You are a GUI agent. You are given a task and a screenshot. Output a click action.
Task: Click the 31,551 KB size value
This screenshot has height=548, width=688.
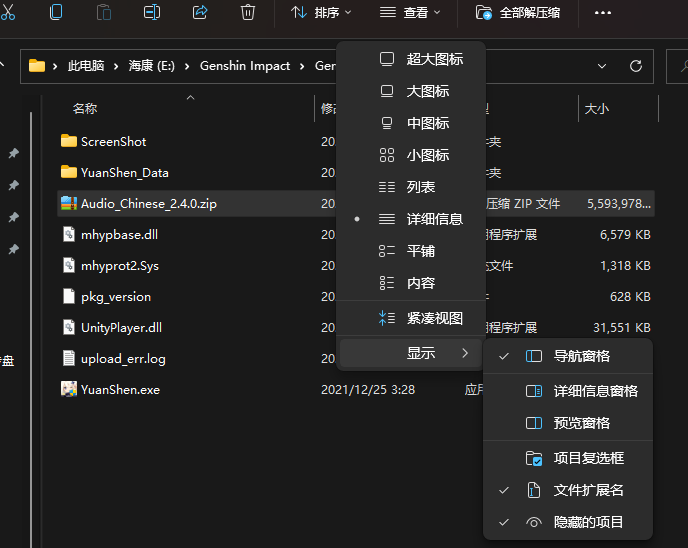click(x=622, y=328)
